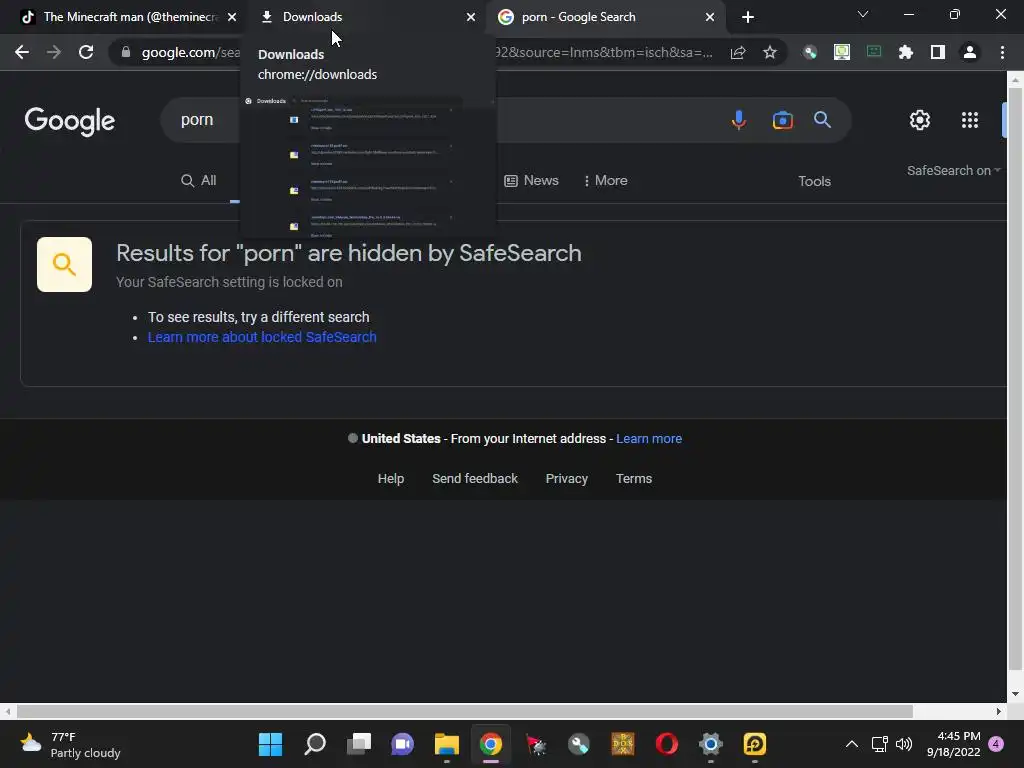Open the Windows Start menu
The height and width of the screenshot is (768, 1024).
tap(270, 744)
